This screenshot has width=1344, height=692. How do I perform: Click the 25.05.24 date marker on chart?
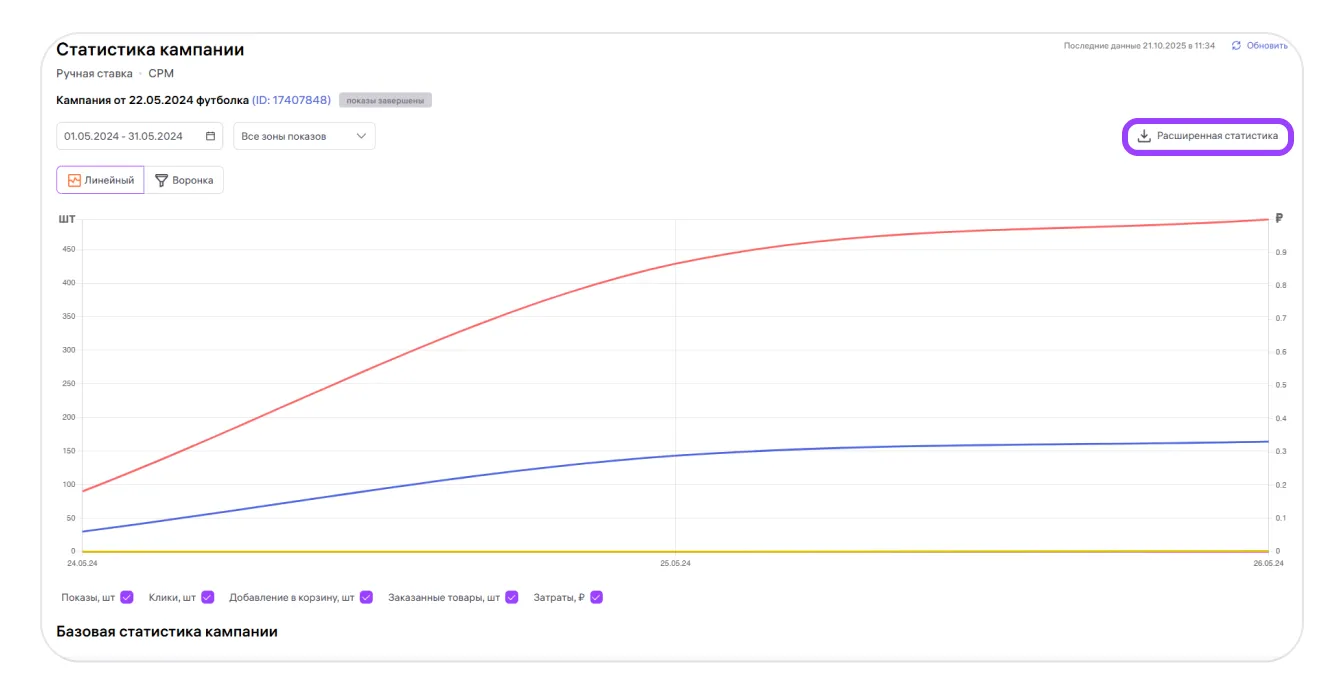click(675, 564)
